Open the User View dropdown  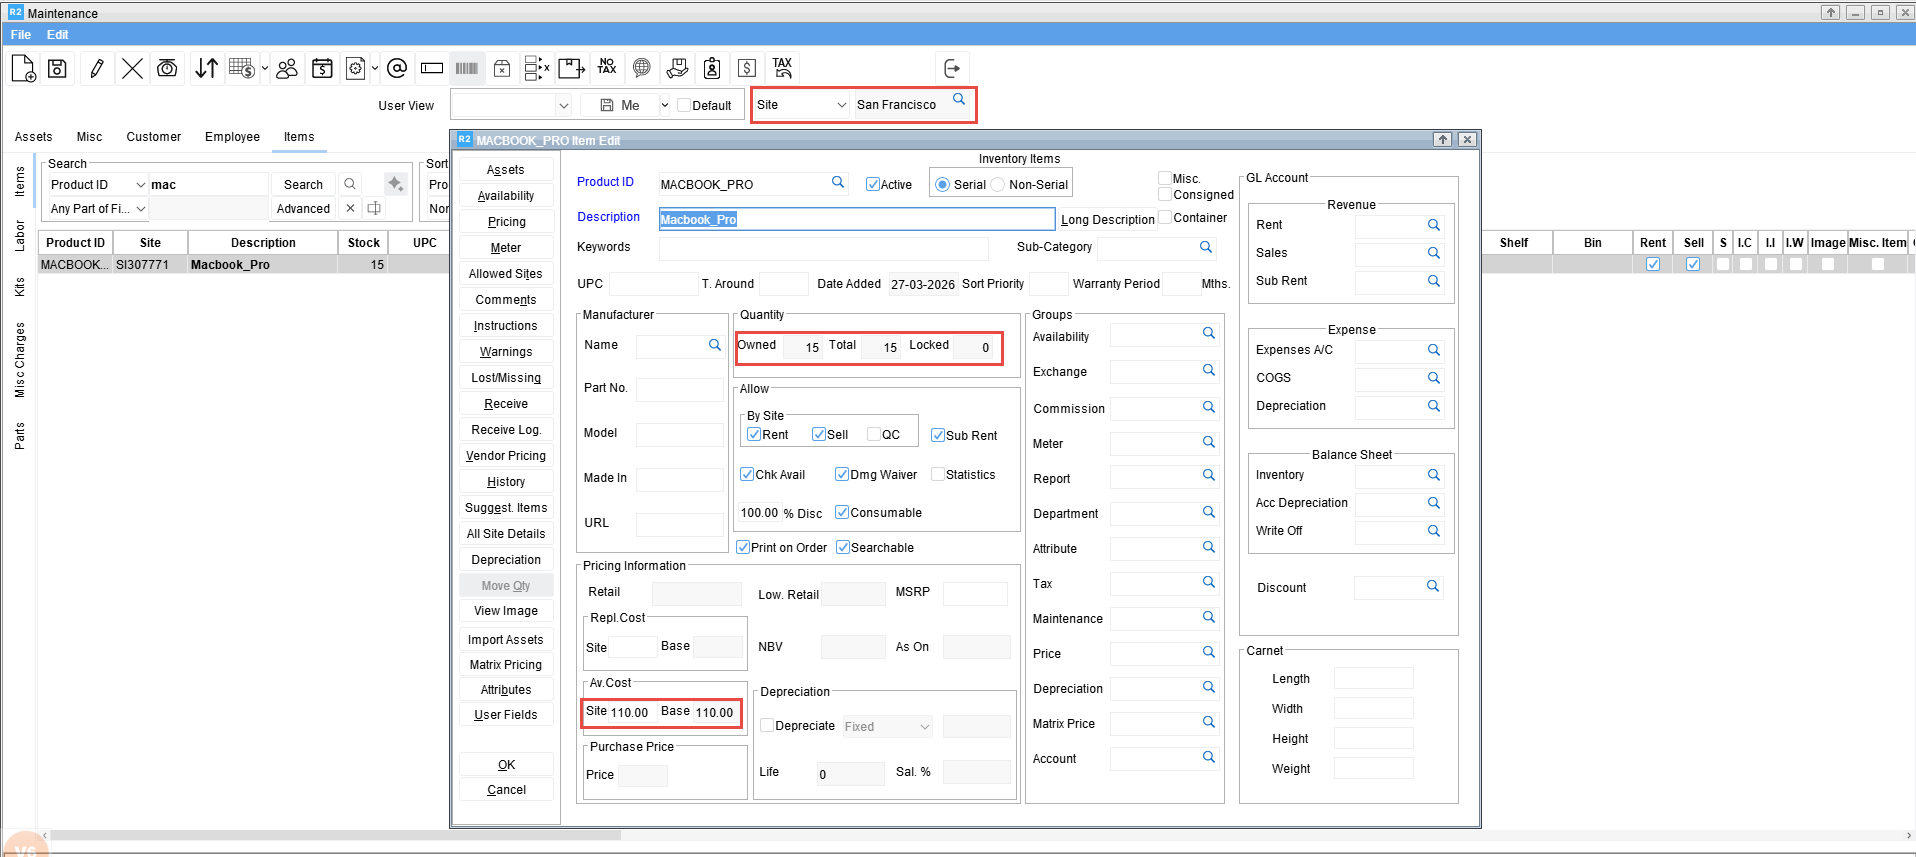pyautogui.click(x=563, y=105)
